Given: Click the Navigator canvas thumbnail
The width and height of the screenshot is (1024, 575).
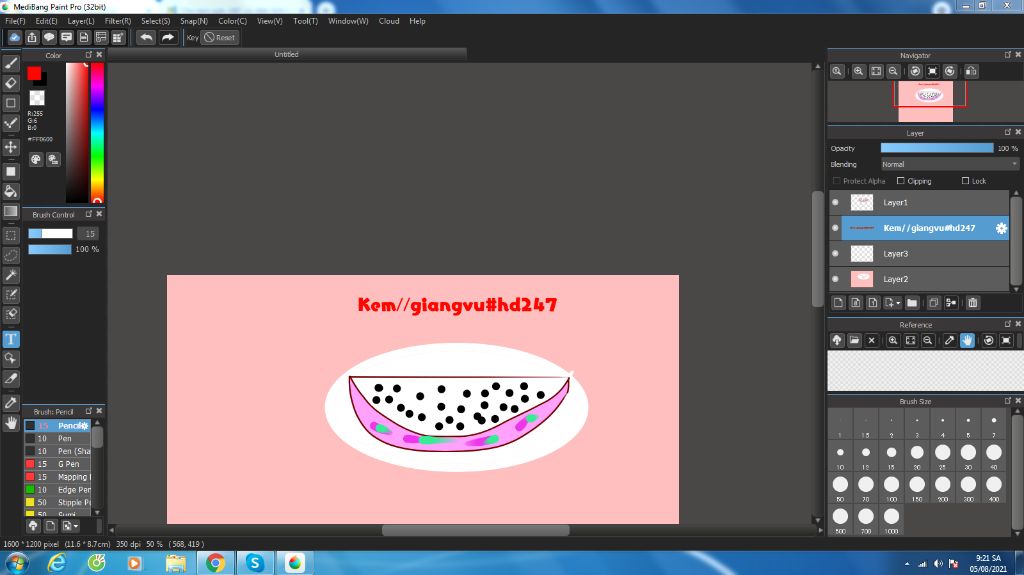Looking at the screenshot, I should point(925,101).
